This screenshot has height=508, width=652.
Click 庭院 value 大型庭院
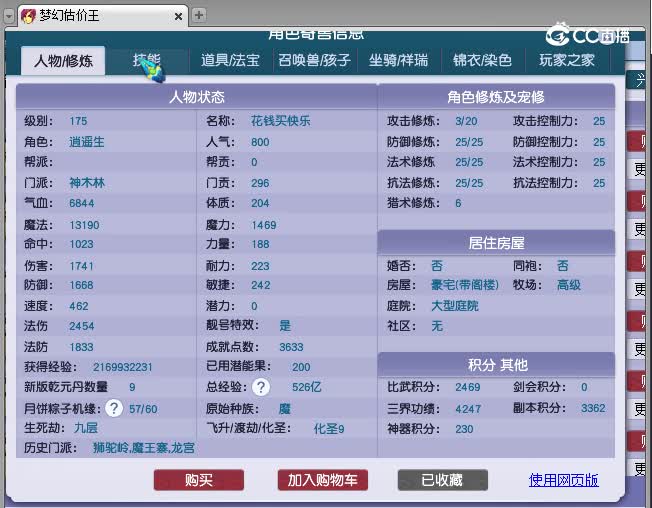click(454, 306)
